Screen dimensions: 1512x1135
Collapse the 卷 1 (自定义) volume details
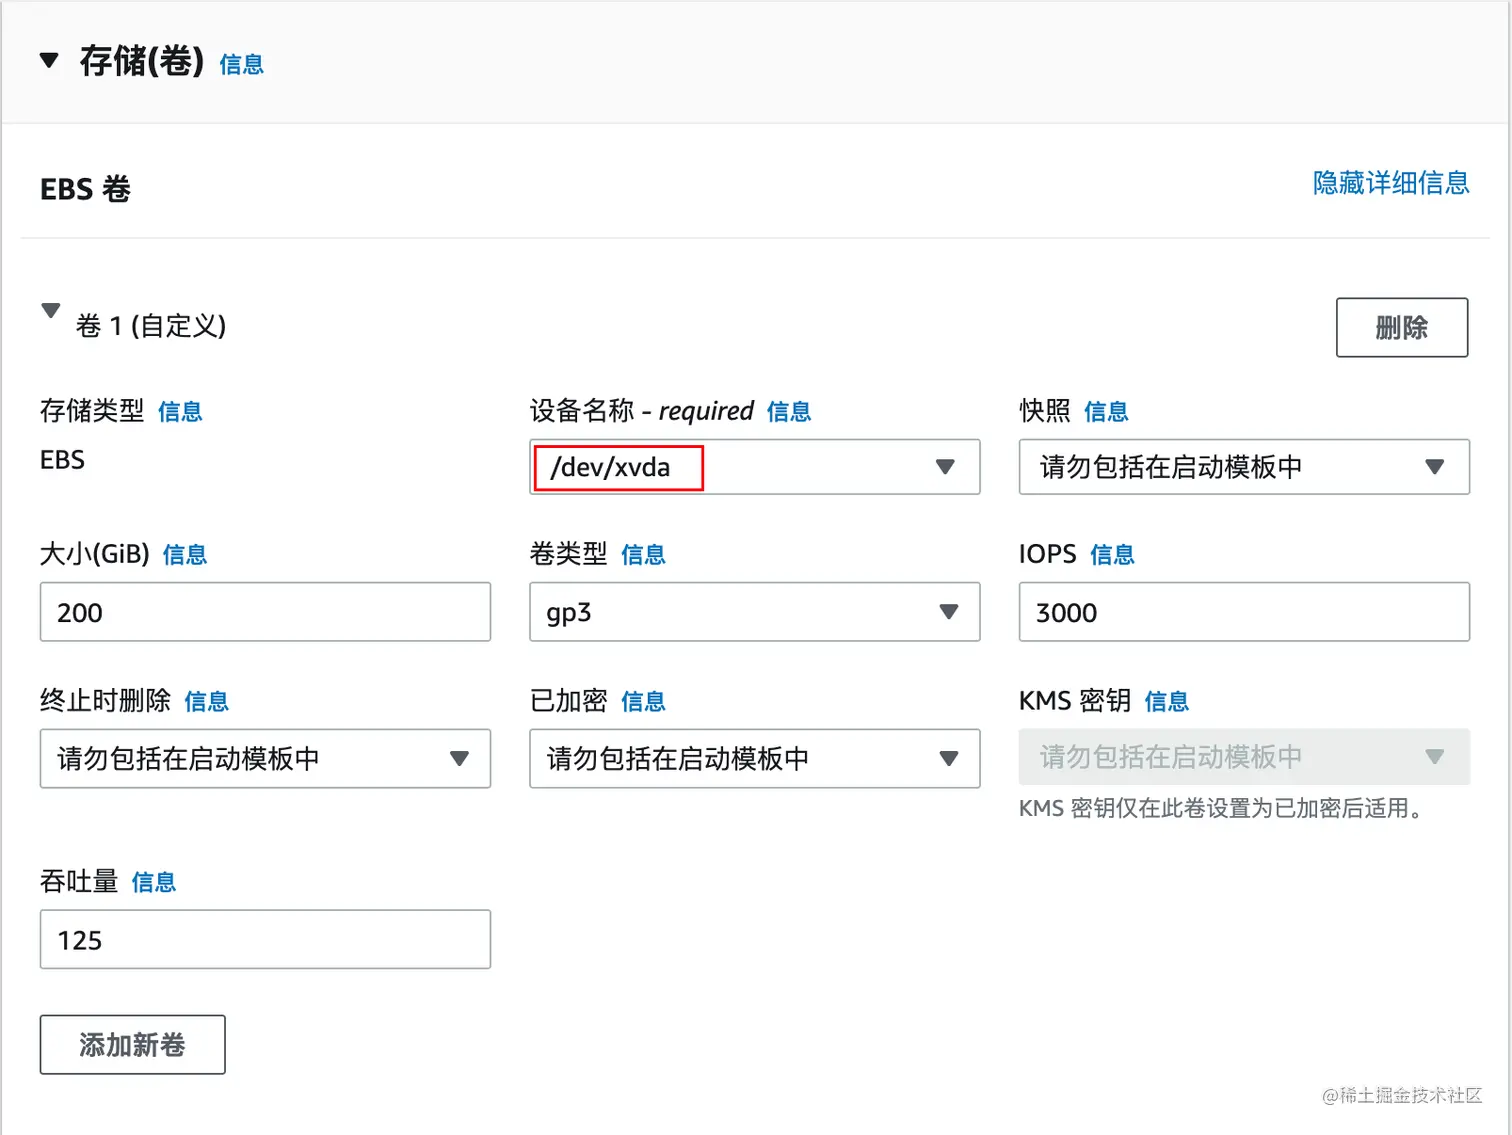point(51,311)
